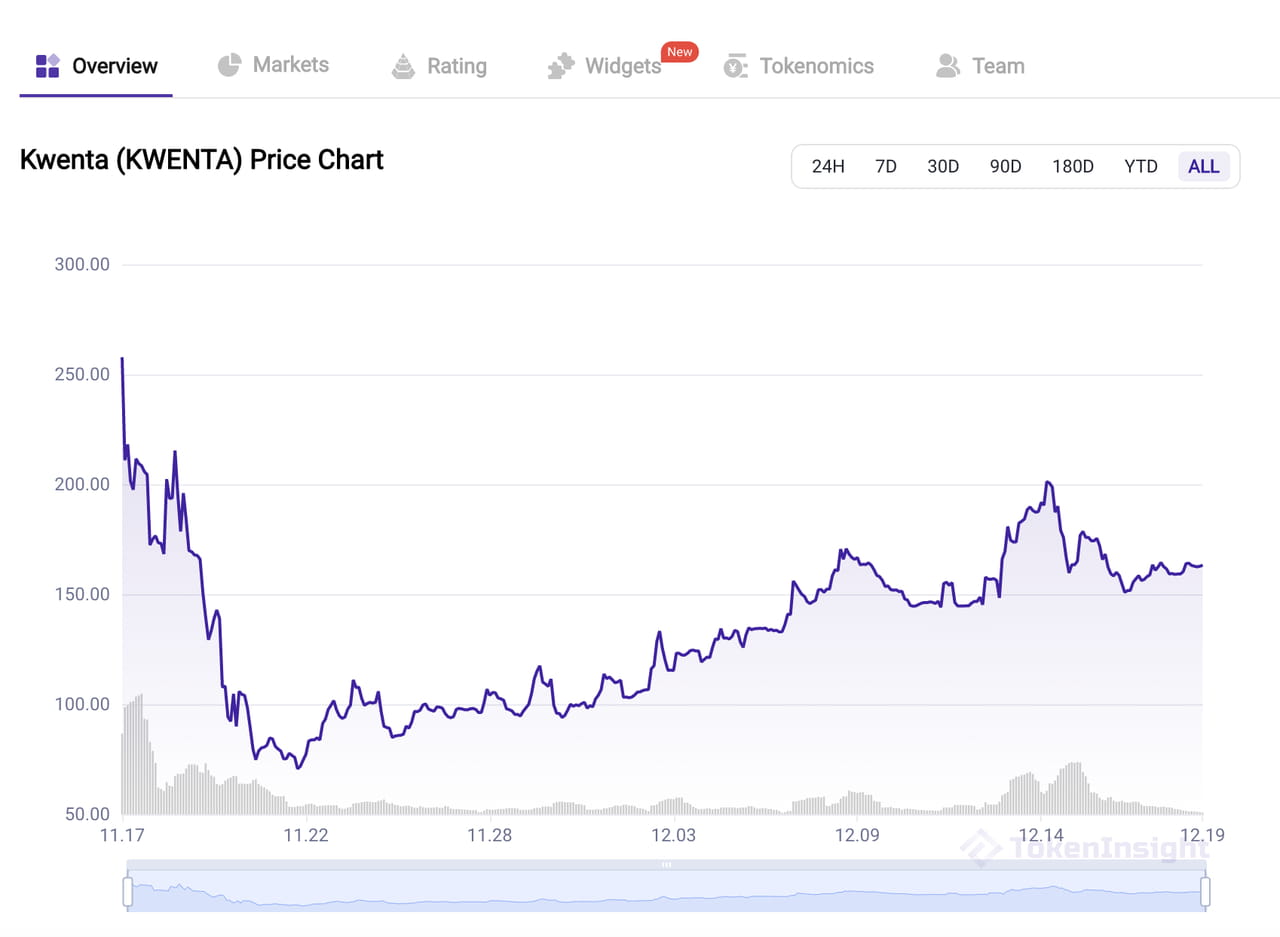Click the range selector top grip

(666, 865)
